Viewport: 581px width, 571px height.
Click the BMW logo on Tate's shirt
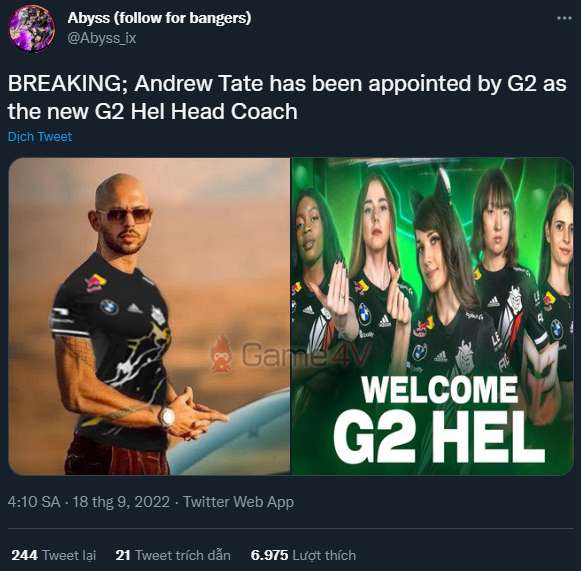[x=109, y=307]
